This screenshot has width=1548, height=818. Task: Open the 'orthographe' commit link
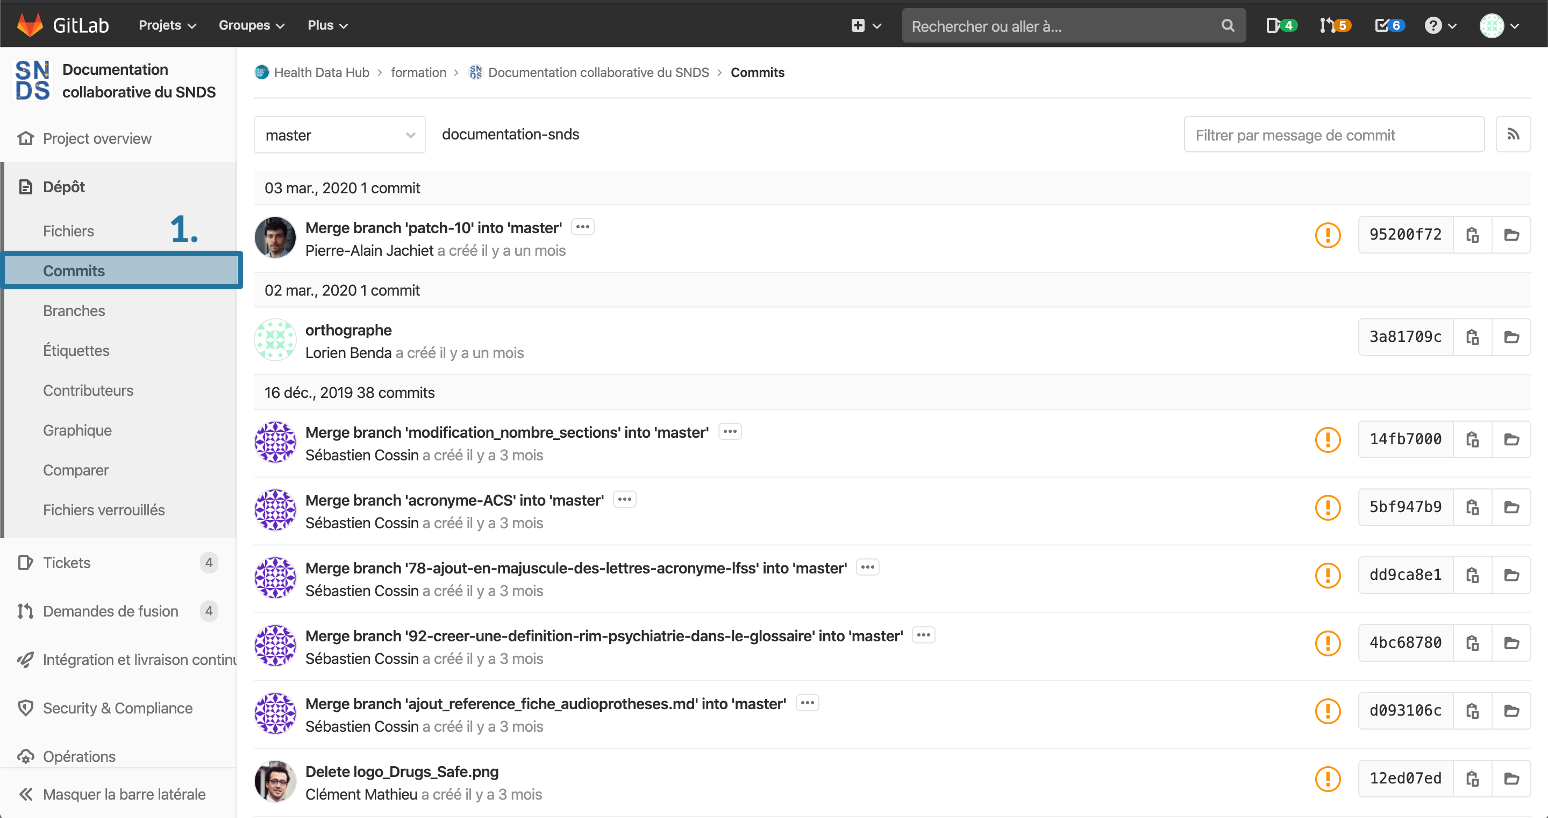348,330
